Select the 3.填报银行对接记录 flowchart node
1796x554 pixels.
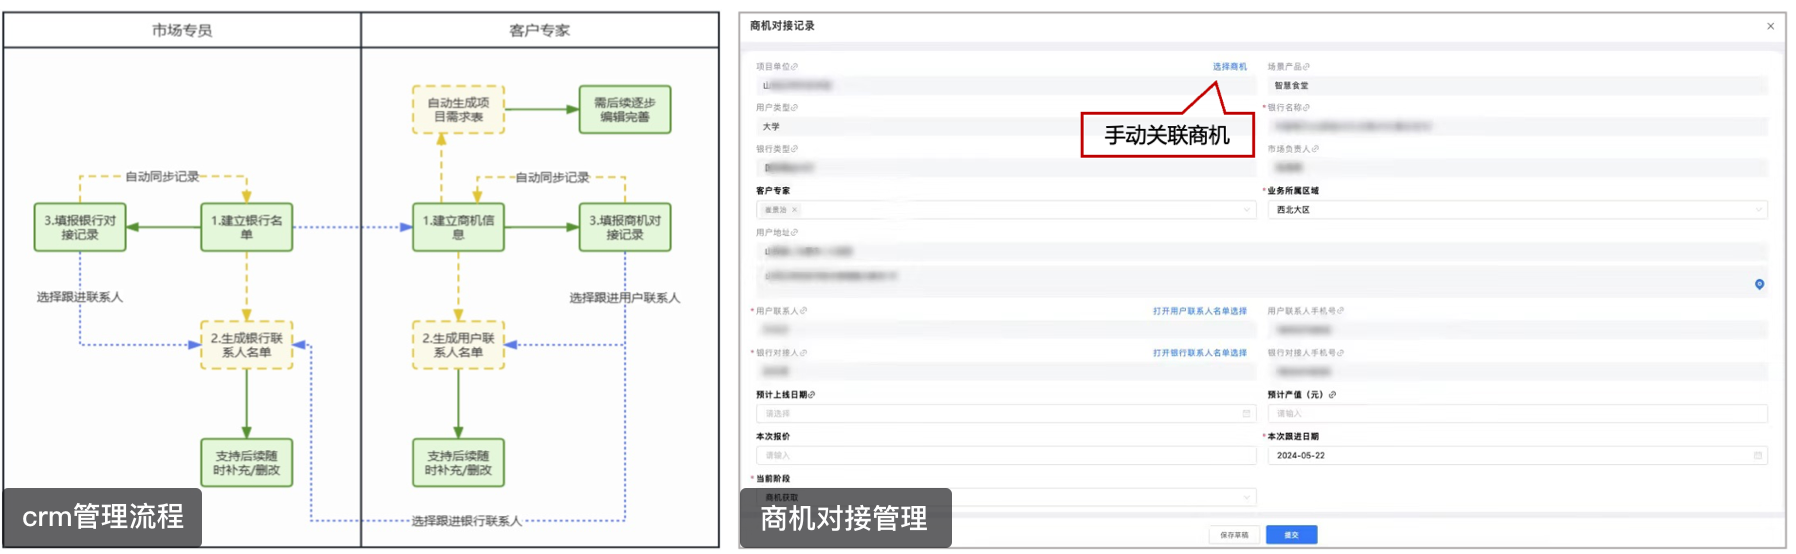tap(80, 227)
